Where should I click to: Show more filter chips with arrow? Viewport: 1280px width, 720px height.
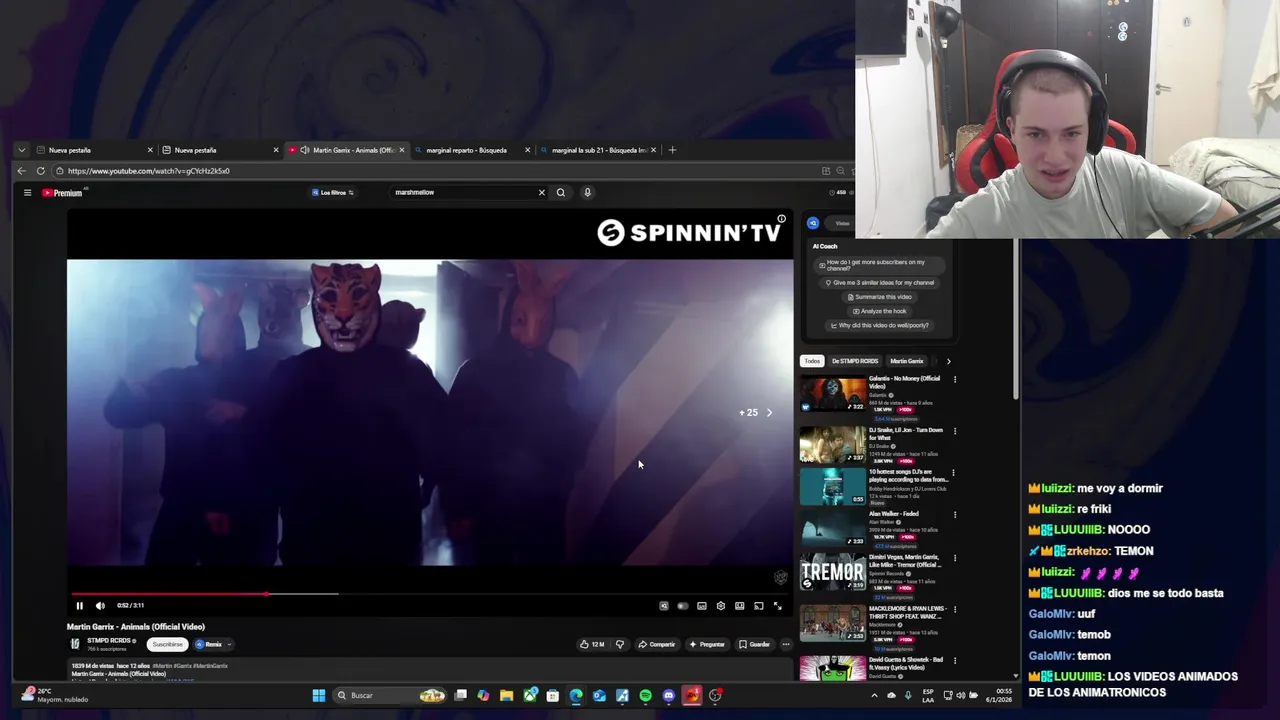point(948,361)
